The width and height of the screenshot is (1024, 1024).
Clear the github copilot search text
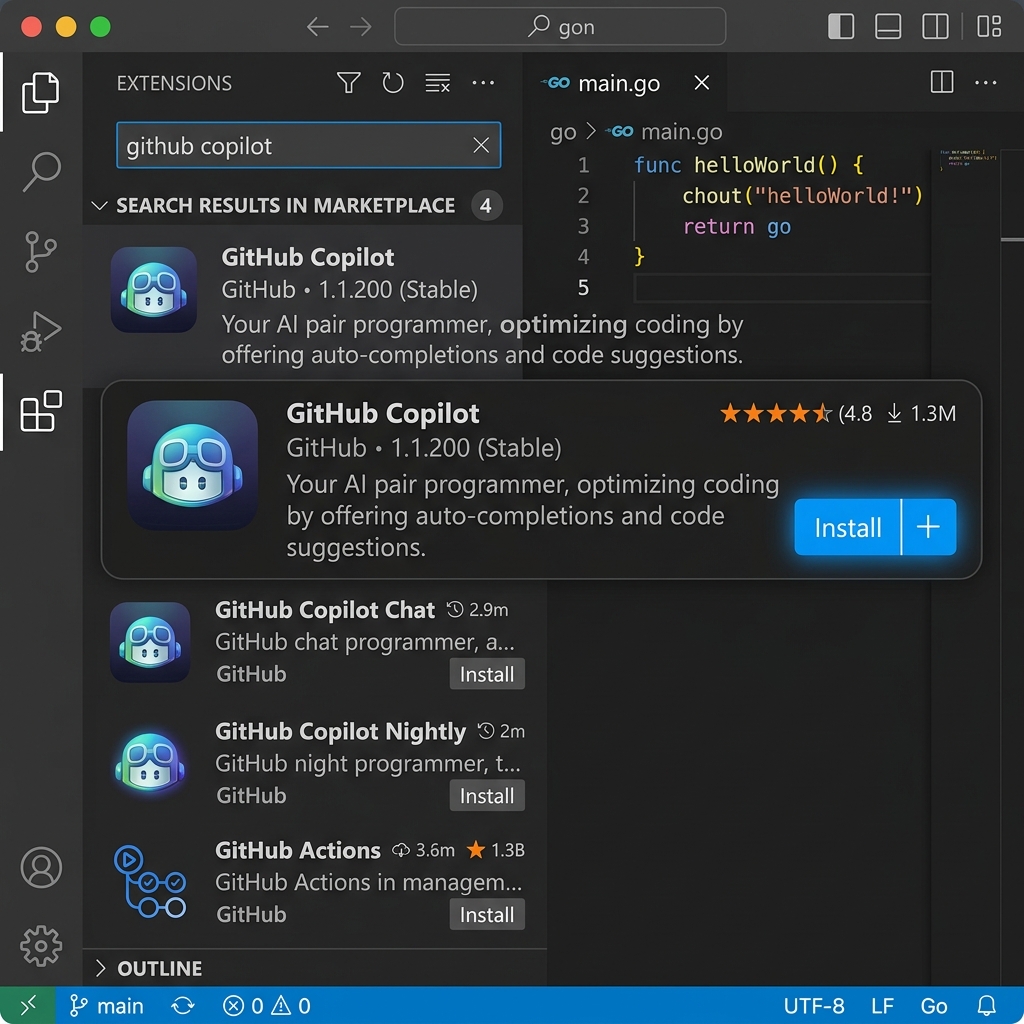point(481,145)
